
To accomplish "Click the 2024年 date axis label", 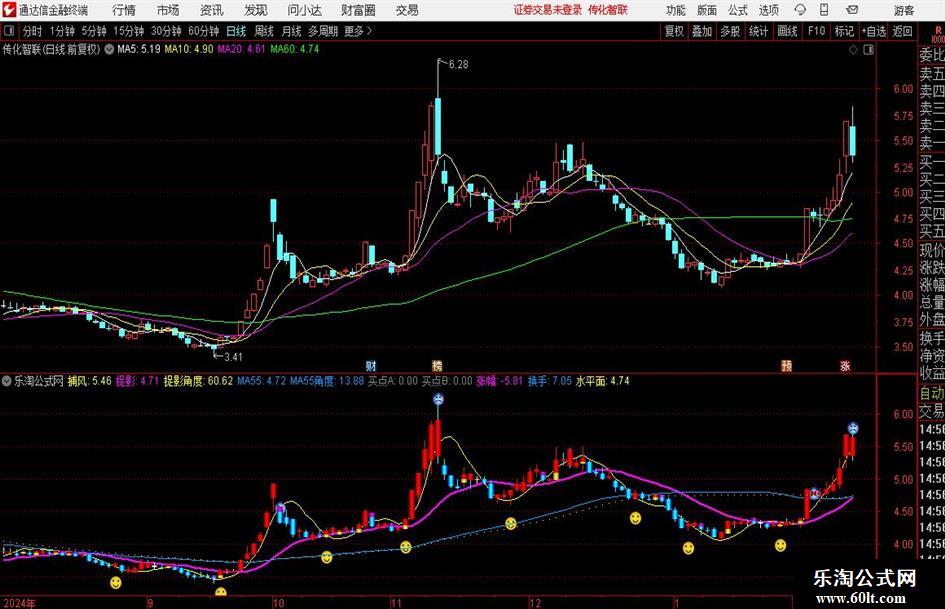I will click(x=19, y=603).
